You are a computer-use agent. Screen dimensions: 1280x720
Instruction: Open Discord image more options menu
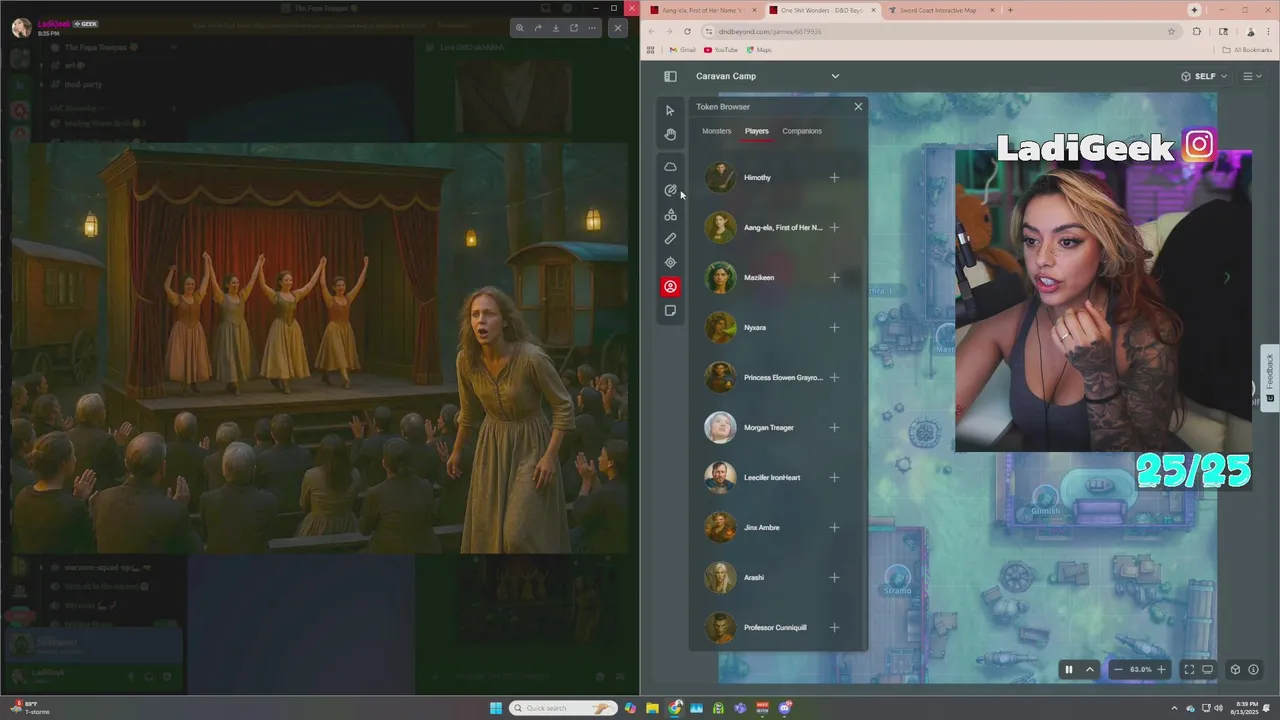tap(592, 28)
